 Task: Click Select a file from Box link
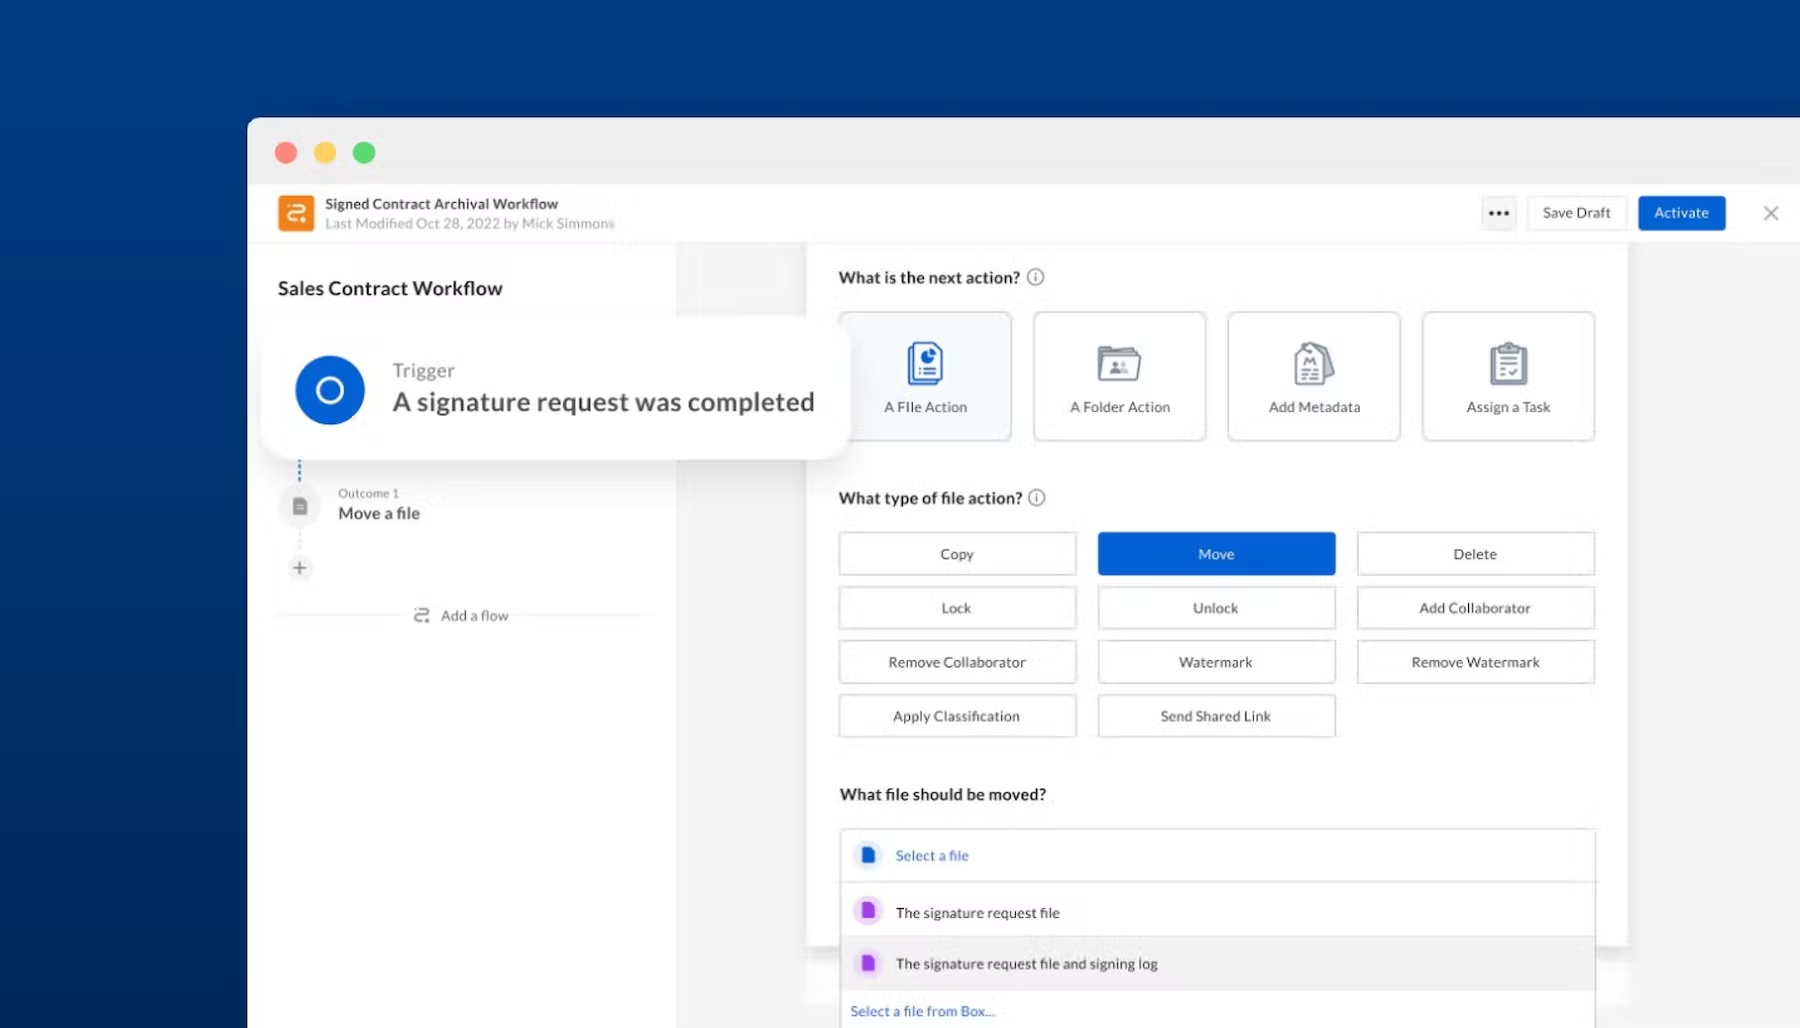(x=922, y=1011)
